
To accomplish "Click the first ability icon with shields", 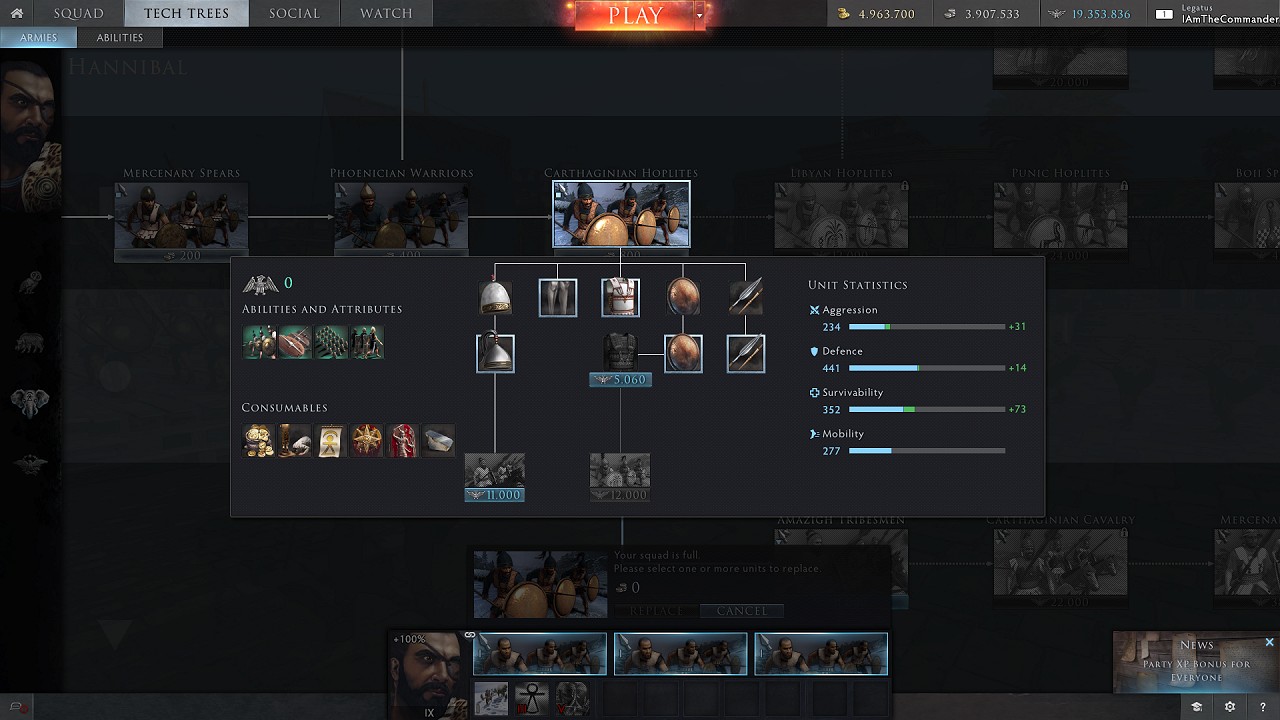I will tap(259, 342).
